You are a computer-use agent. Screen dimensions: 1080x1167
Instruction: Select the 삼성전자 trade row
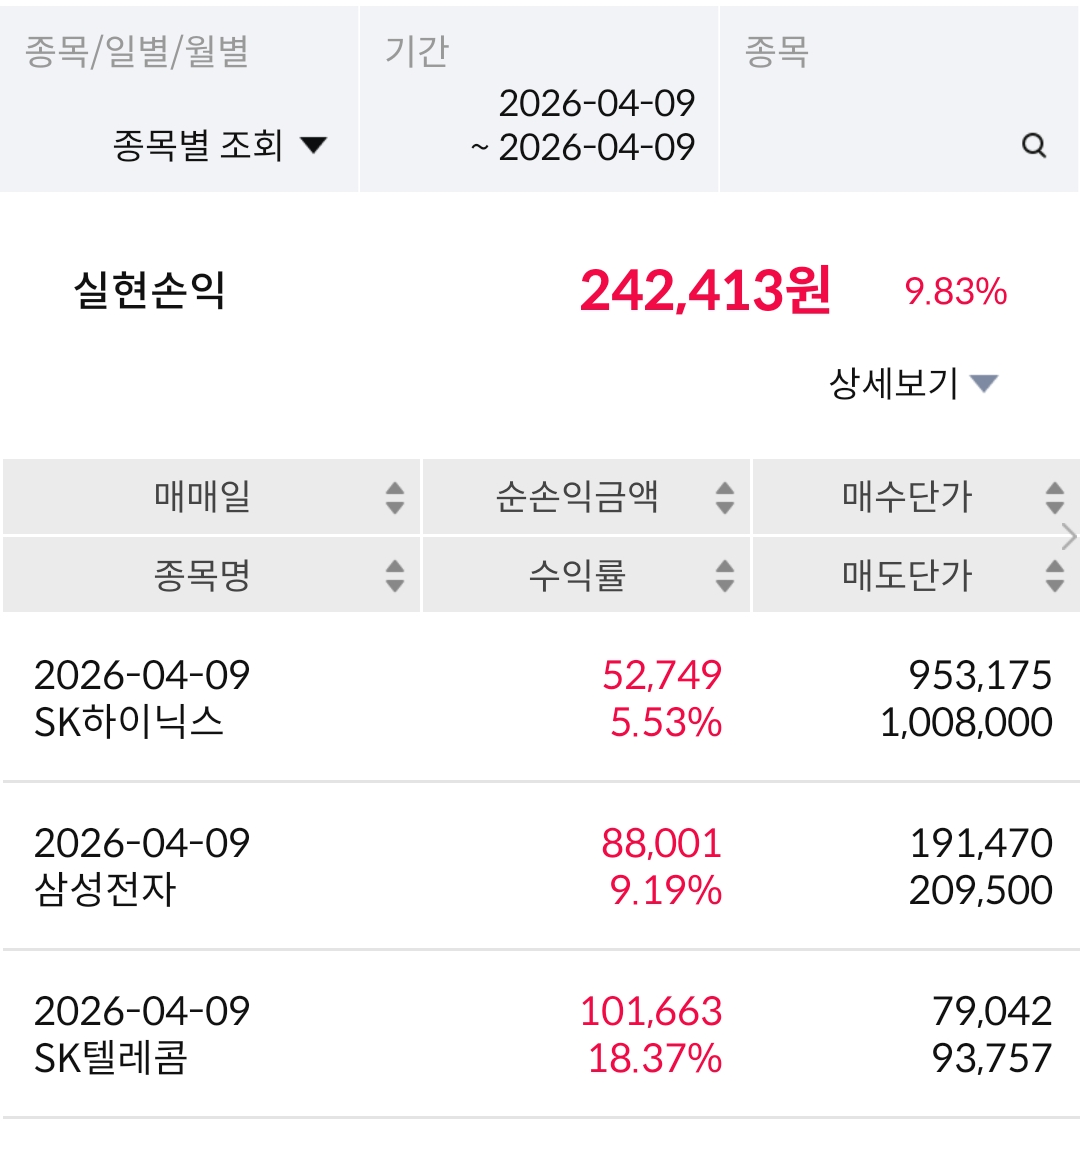click(540, 866)
